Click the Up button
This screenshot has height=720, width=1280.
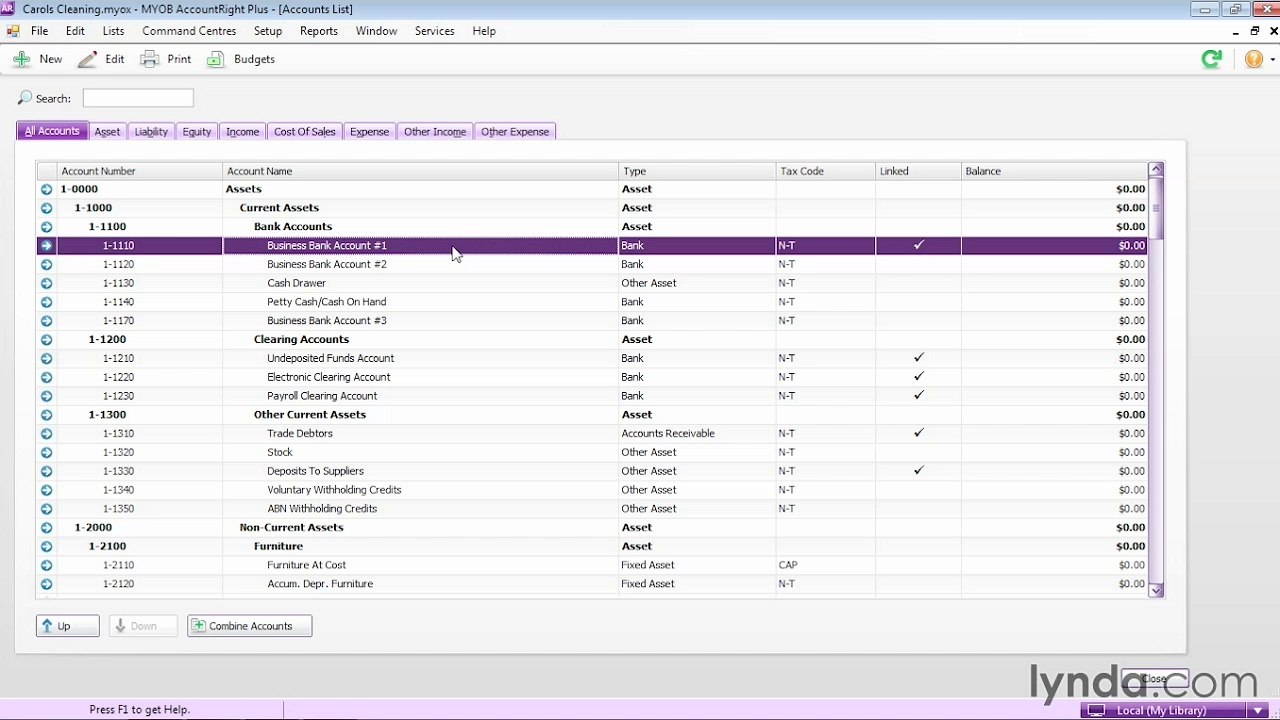[x=67, y=626]
